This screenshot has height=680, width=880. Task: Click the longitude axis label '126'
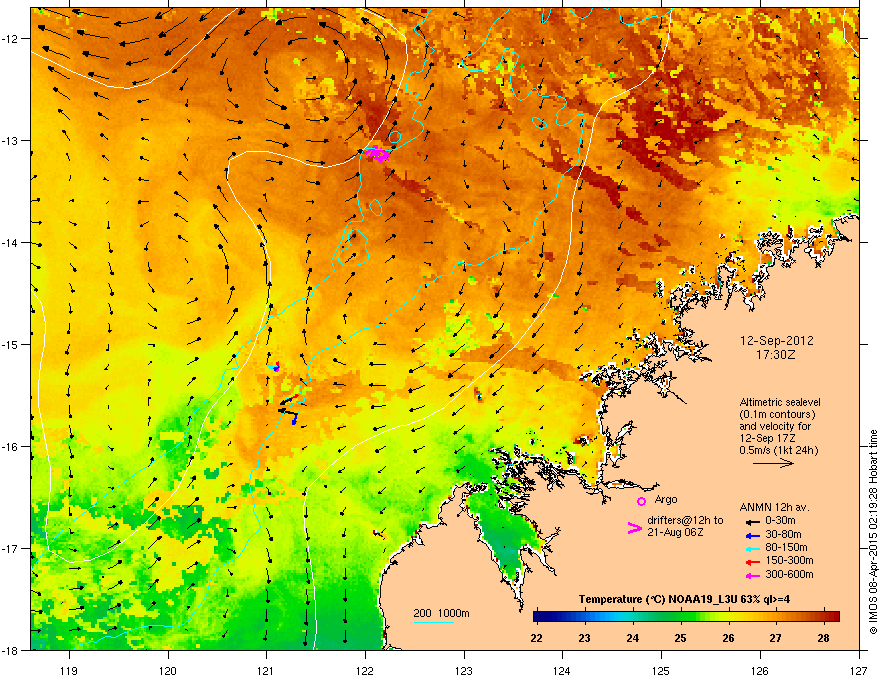[760, 670]
